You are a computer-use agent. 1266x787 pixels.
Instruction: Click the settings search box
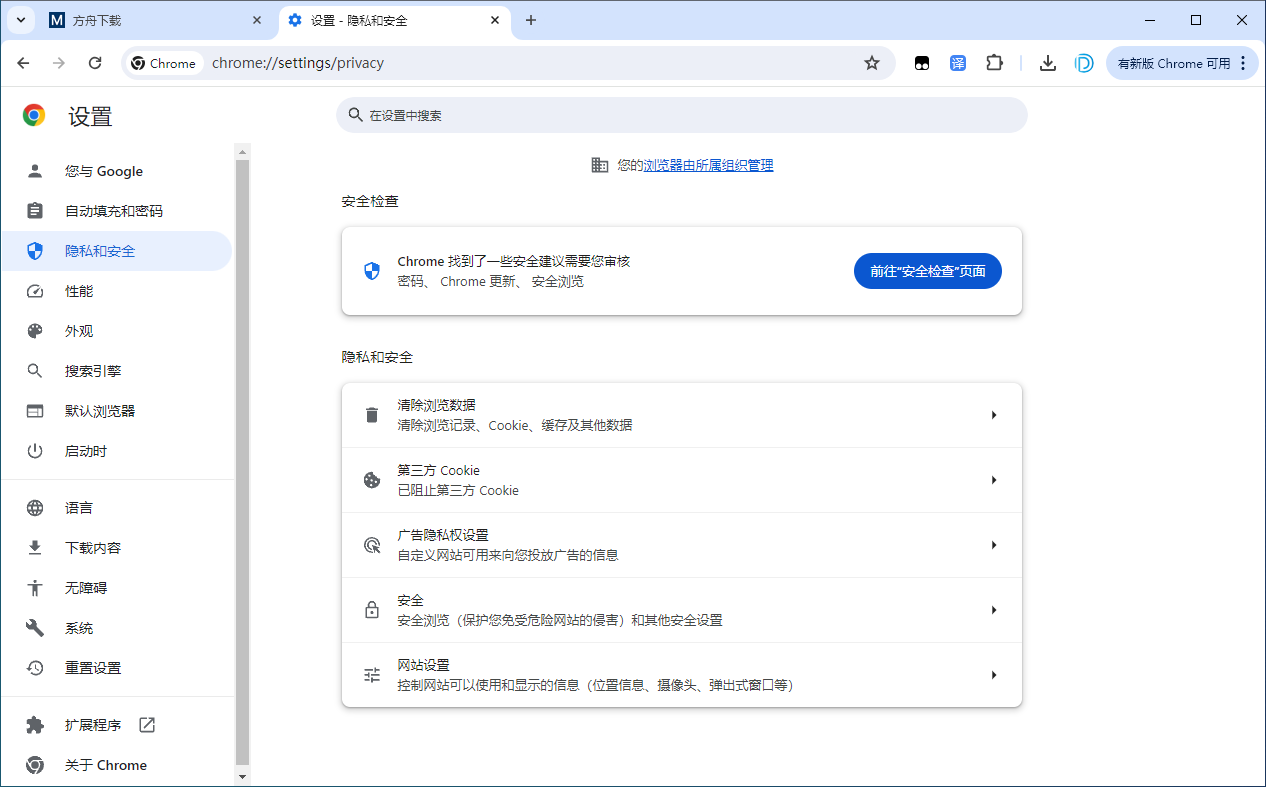pyautogui.click(x=683, y=115)
